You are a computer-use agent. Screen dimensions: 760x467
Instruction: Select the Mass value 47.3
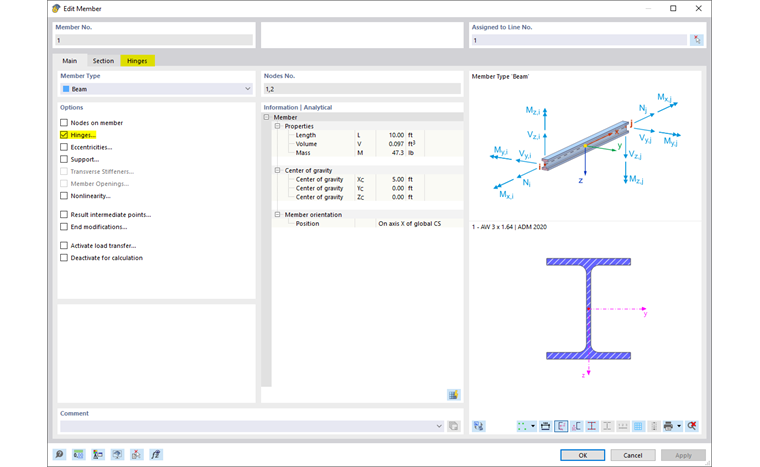(x=397, y=153)
